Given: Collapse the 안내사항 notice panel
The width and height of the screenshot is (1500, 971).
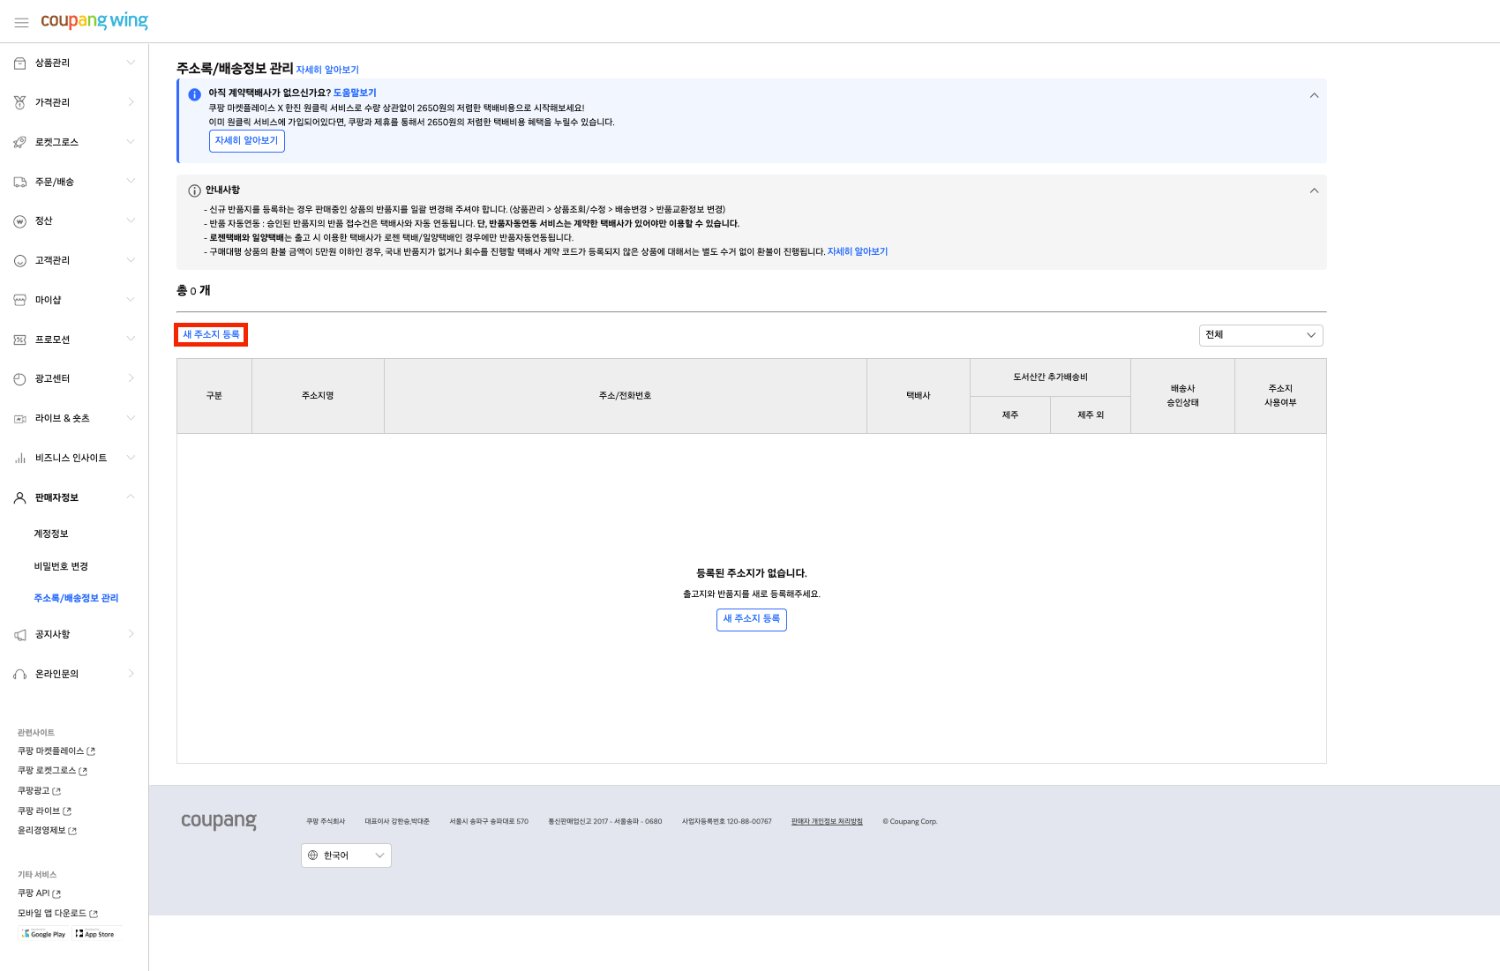Looking at the screenshot, I should [1314, 191].
